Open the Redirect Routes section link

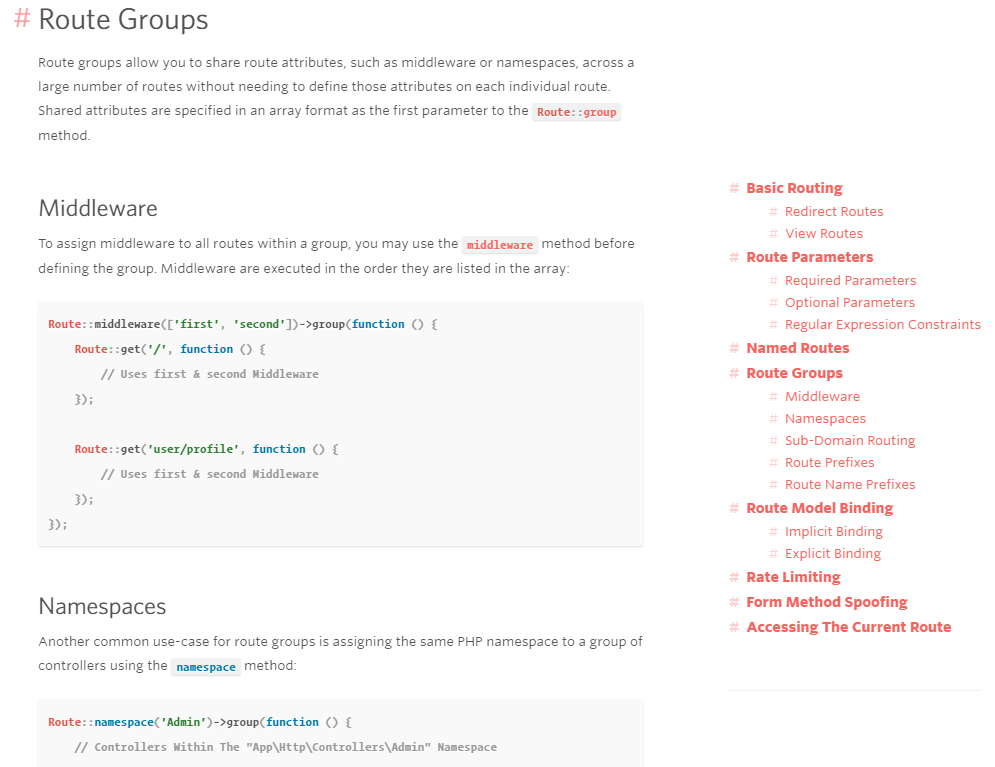tap(834, 211)
